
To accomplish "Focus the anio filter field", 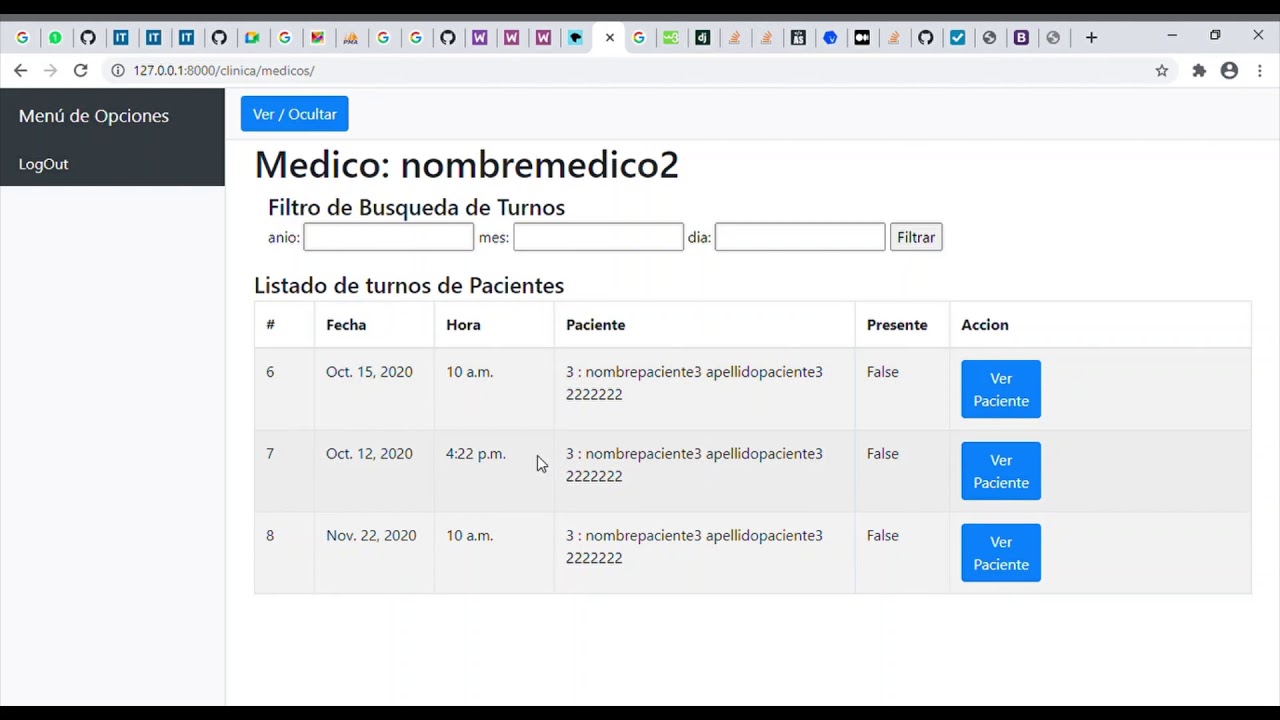I will [388, 237].
